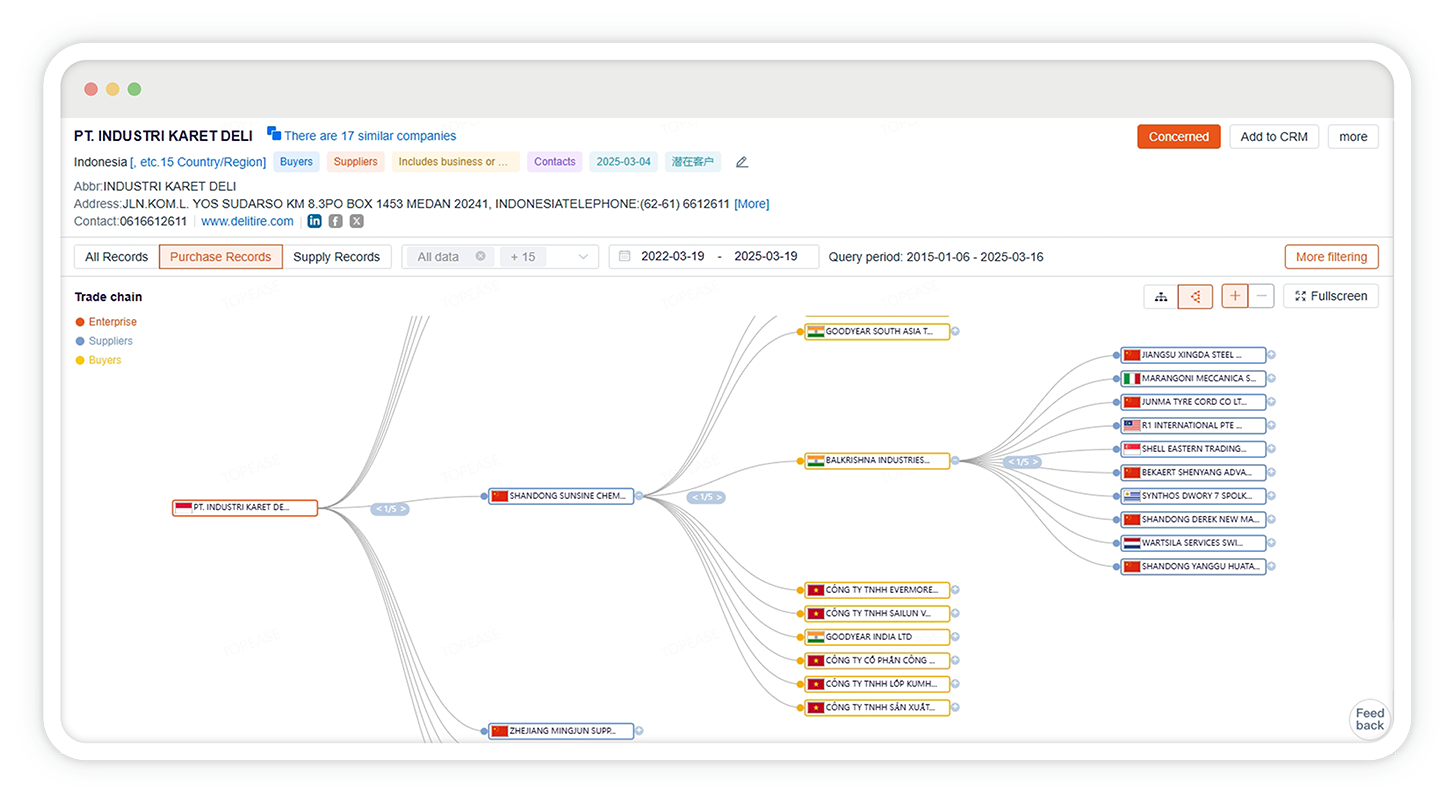
Task: Click the Includes business tag
Action: pos(456,162)
